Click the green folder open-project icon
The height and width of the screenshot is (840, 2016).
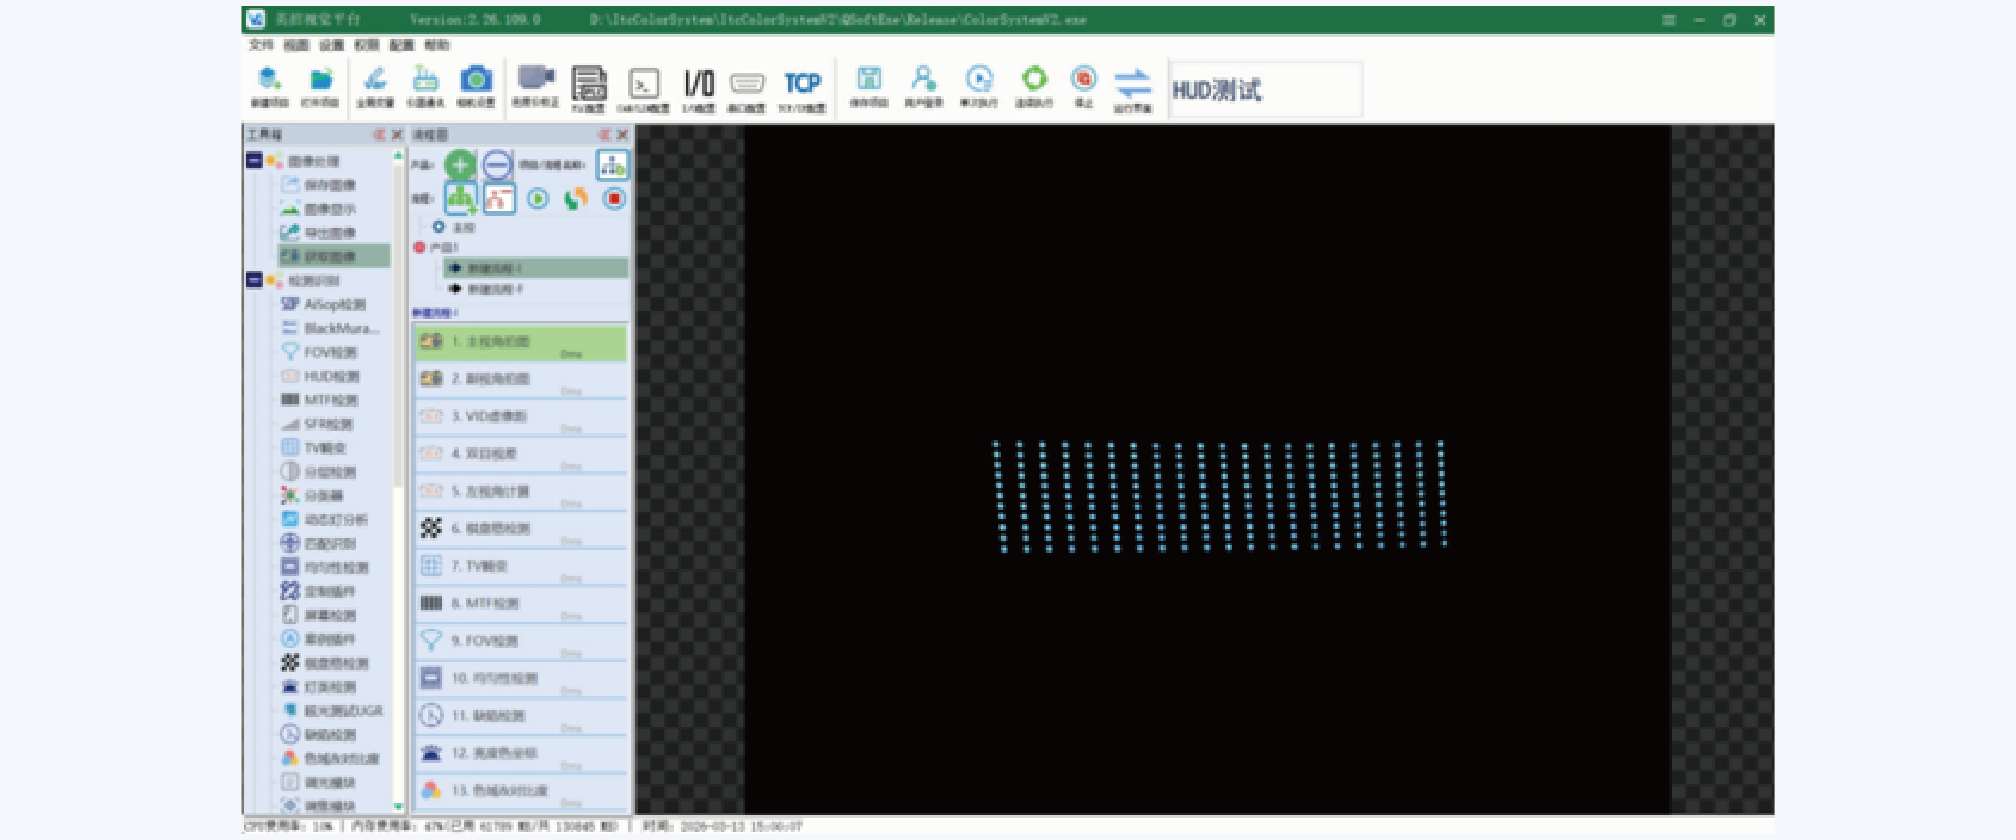[x=320, y=80]
